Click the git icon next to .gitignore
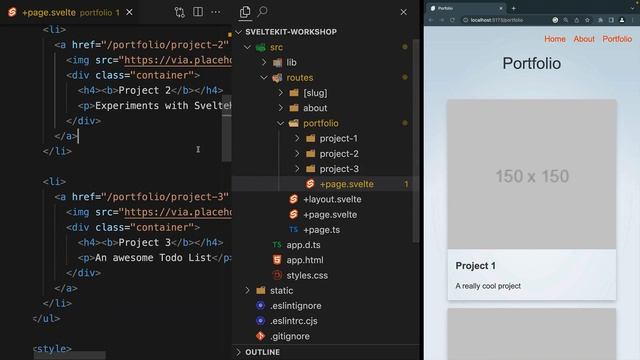 click(x=260, y=336)
